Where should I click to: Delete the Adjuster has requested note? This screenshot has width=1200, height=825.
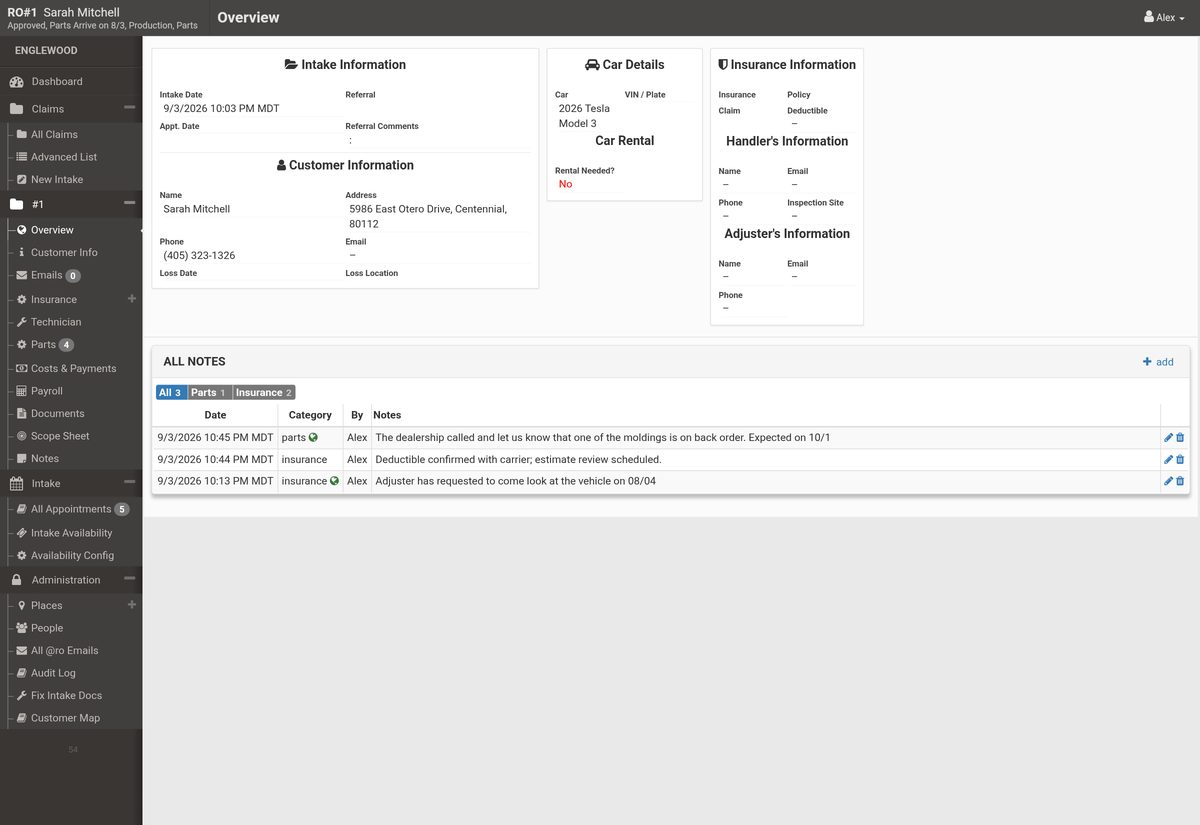(1180, 481)
